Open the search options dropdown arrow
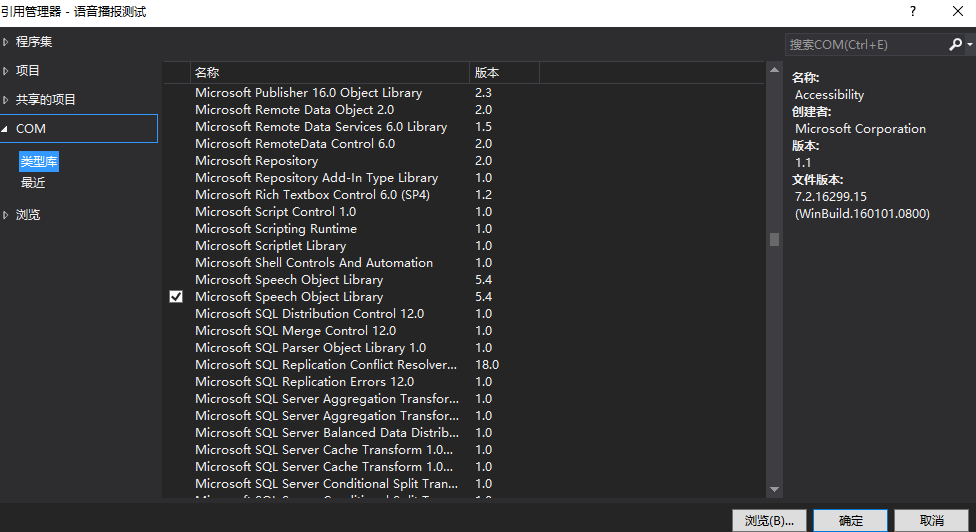Screen dimensions: 976x532 pyautogui.click(x=970, y=44)
